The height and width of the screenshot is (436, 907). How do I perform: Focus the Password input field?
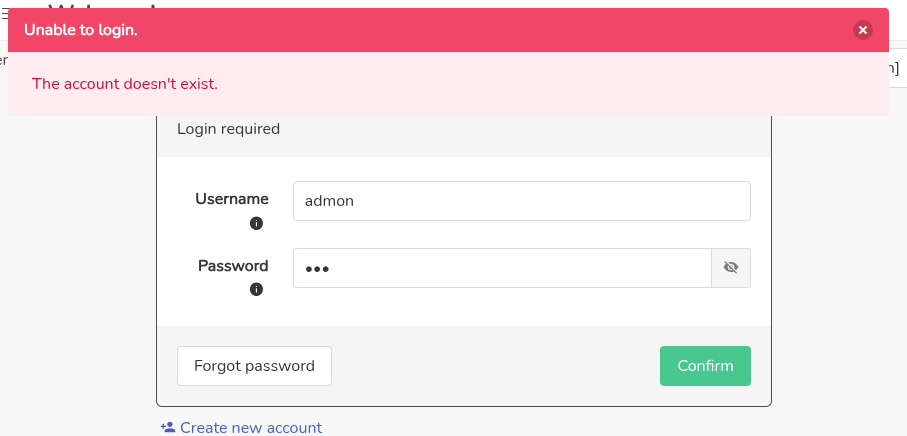pos(501,268)
